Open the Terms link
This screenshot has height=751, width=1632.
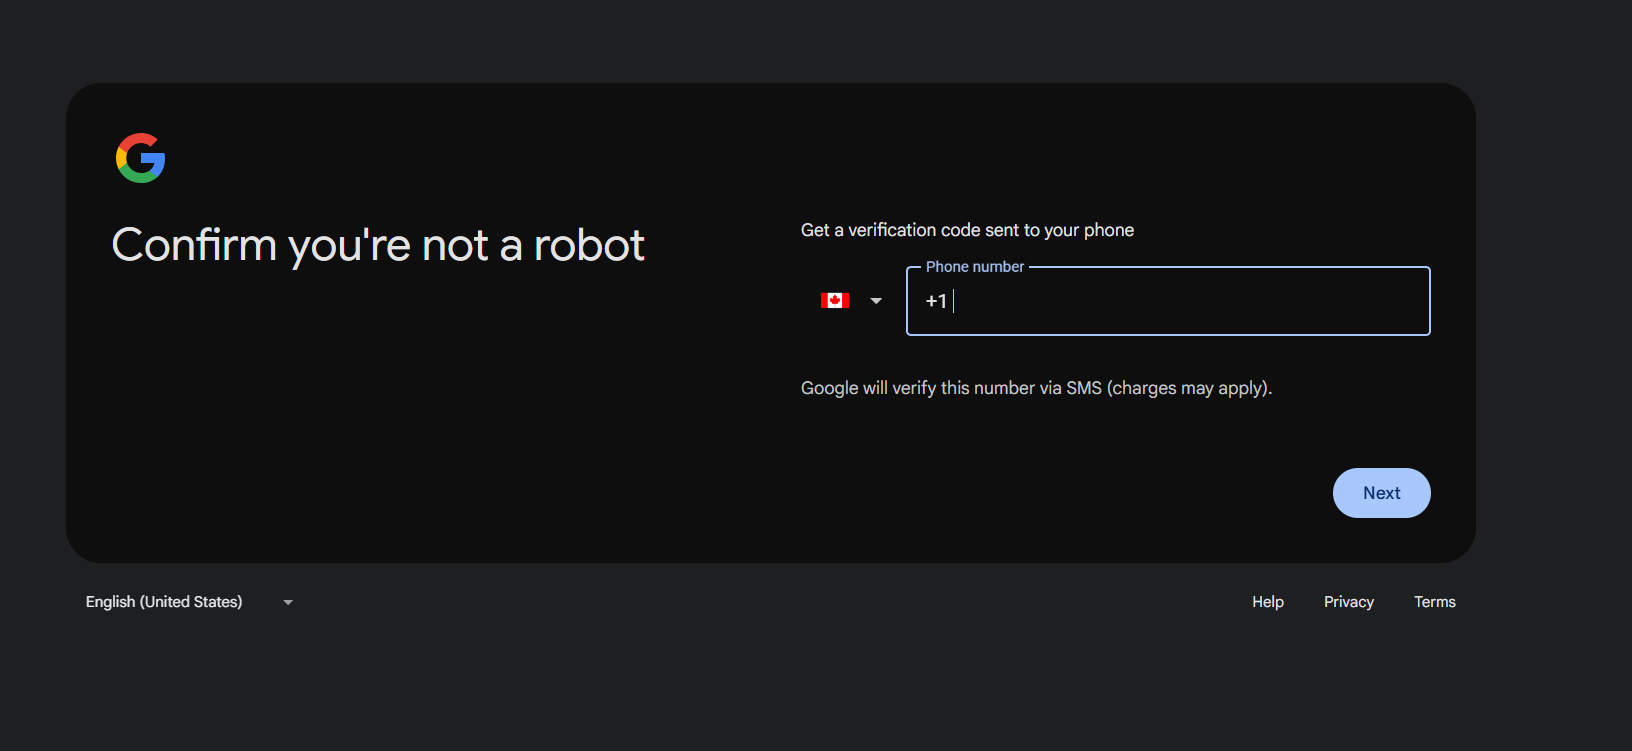[x=1434, y=601]
